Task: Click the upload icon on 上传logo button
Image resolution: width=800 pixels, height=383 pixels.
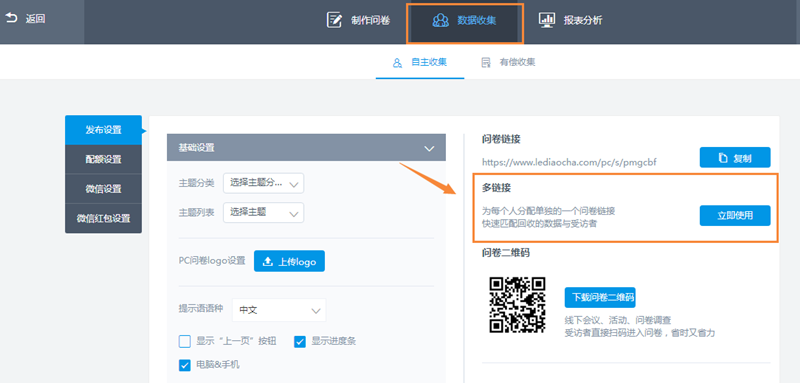Action: point(267,262)
